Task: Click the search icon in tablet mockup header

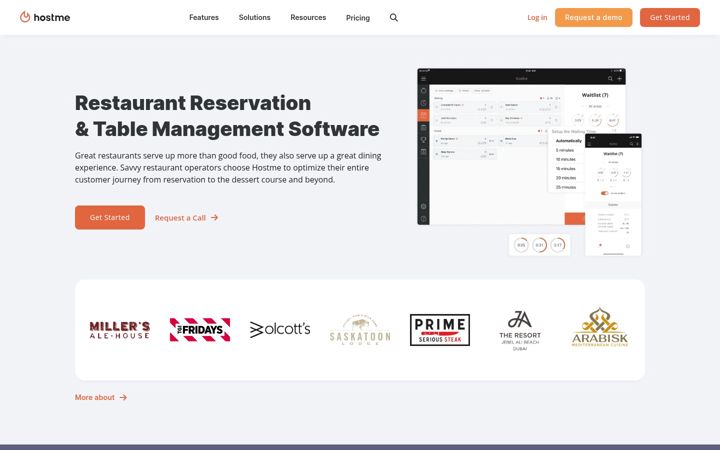Action: [610, 79]
